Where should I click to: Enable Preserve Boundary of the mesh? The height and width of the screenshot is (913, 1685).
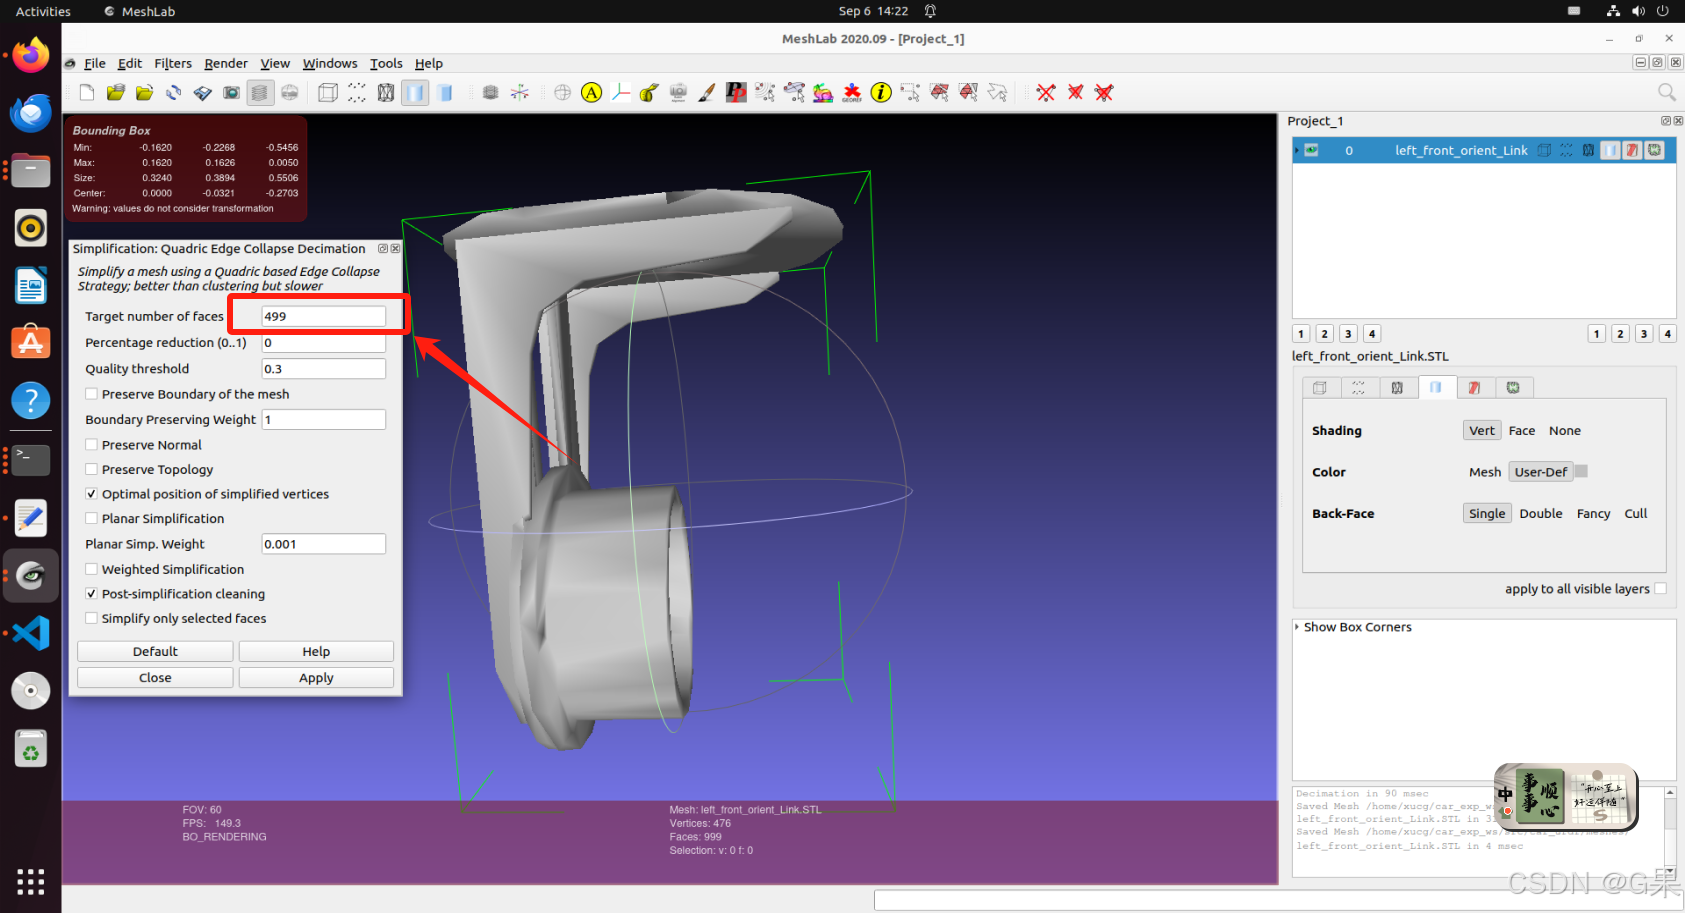coord(92,394)
